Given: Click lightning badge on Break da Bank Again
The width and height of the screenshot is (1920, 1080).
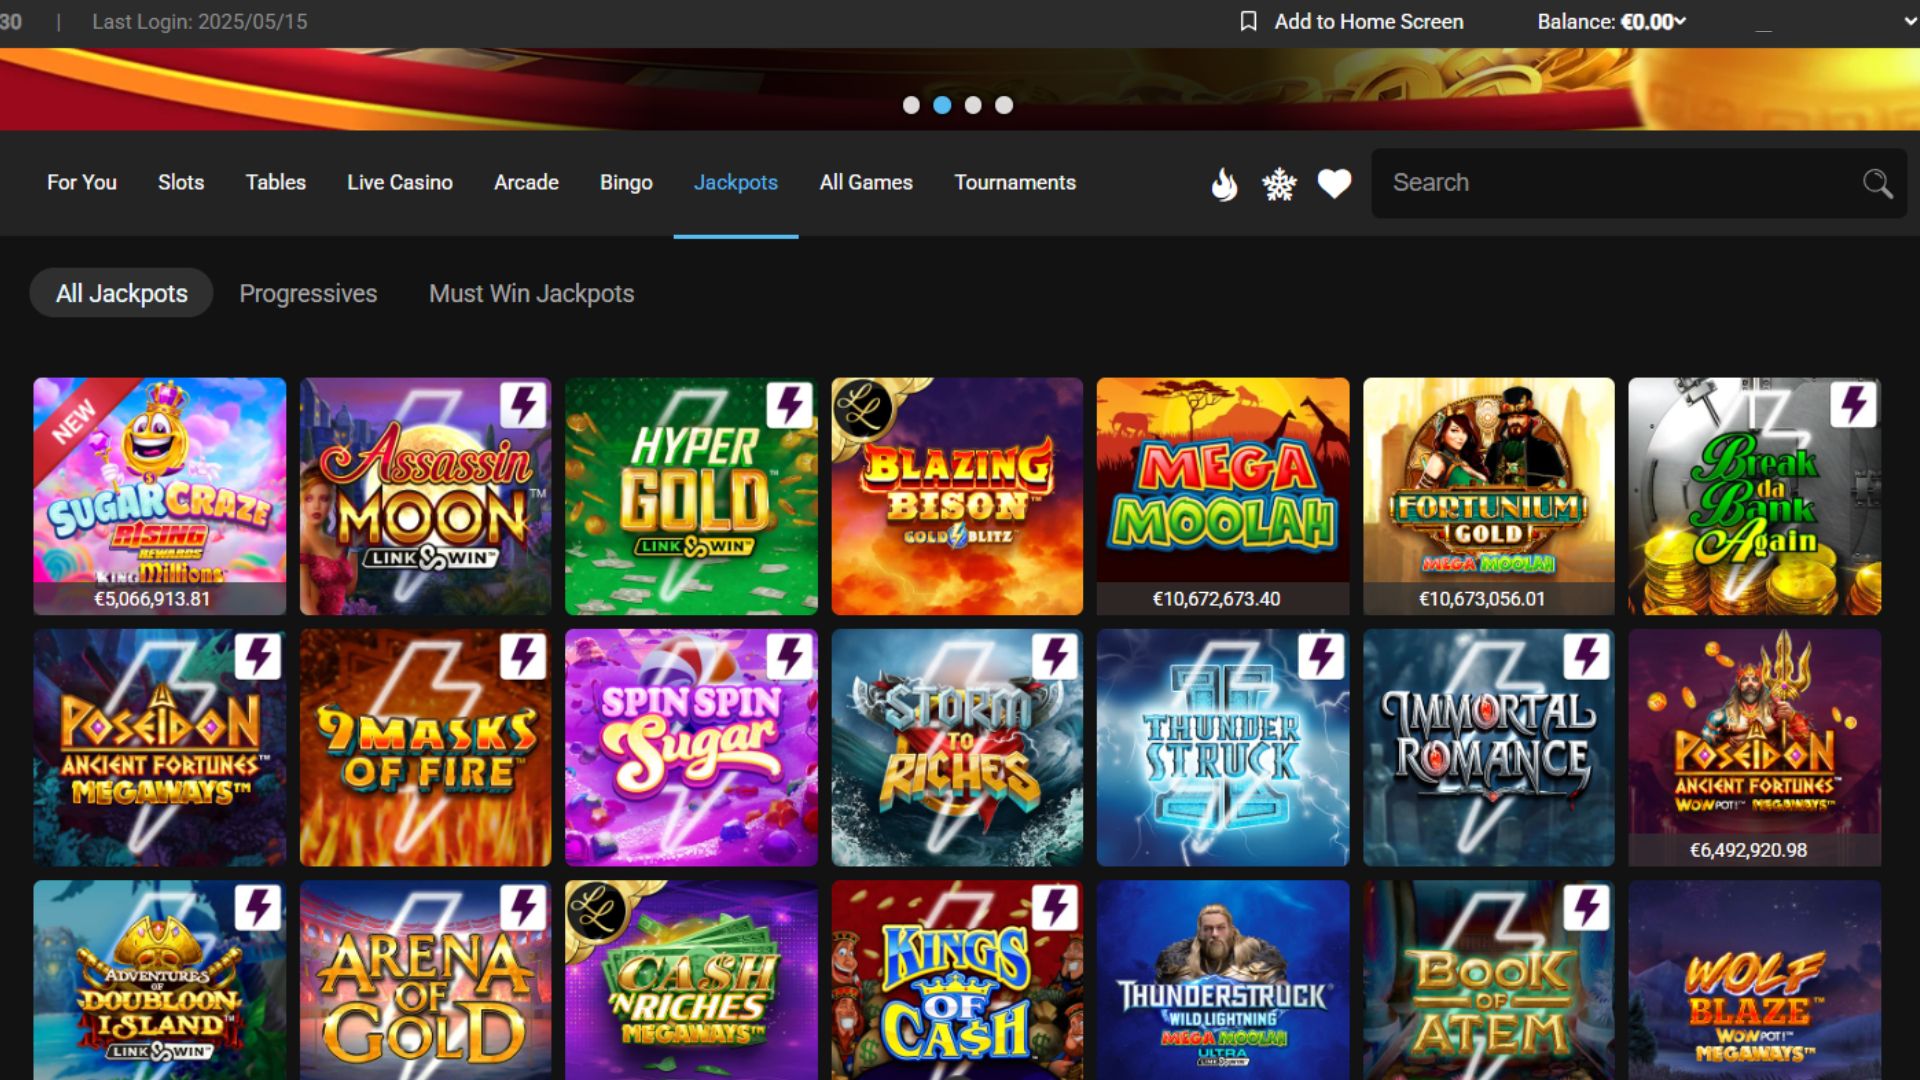Looking at the screenshot, I should pyautogui.click(x=1853, y=406).
